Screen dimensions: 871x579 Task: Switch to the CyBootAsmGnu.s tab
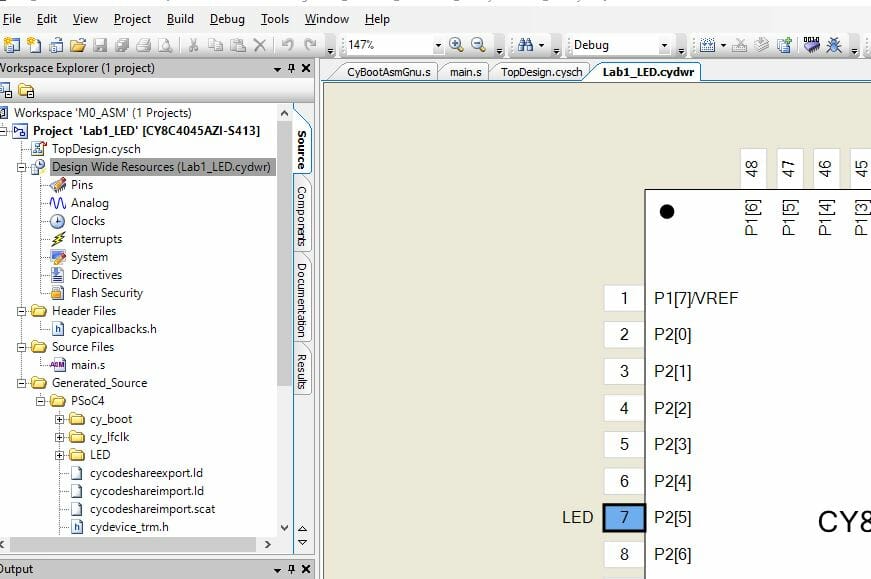point(388,72)
